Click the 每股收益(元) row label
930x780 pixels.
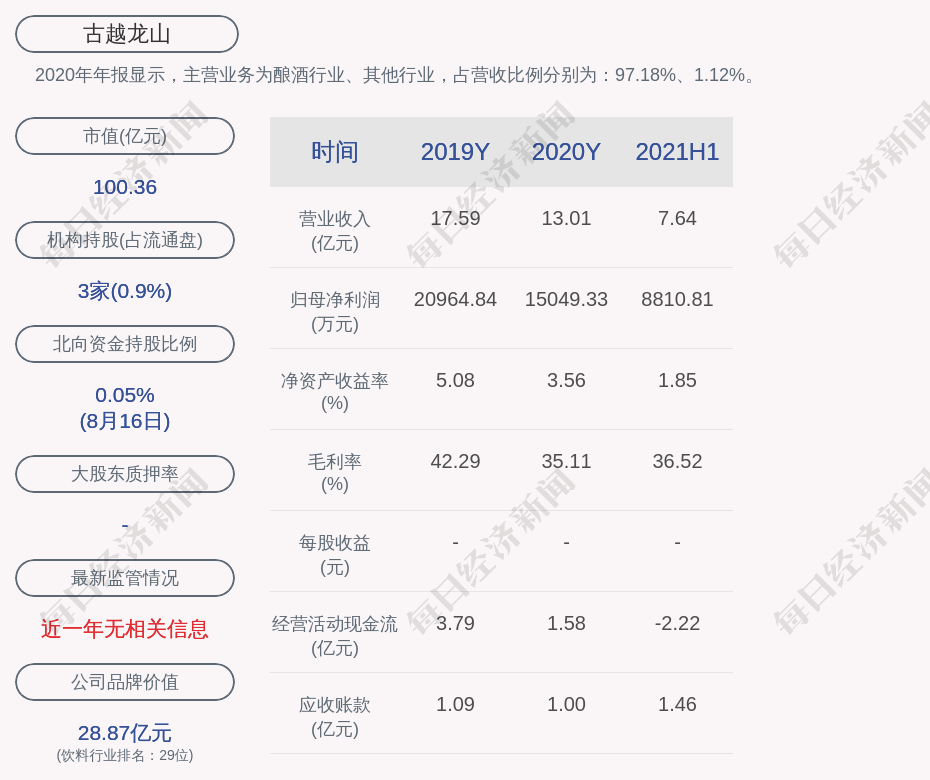pyautogui.click(x=335, y=555)
